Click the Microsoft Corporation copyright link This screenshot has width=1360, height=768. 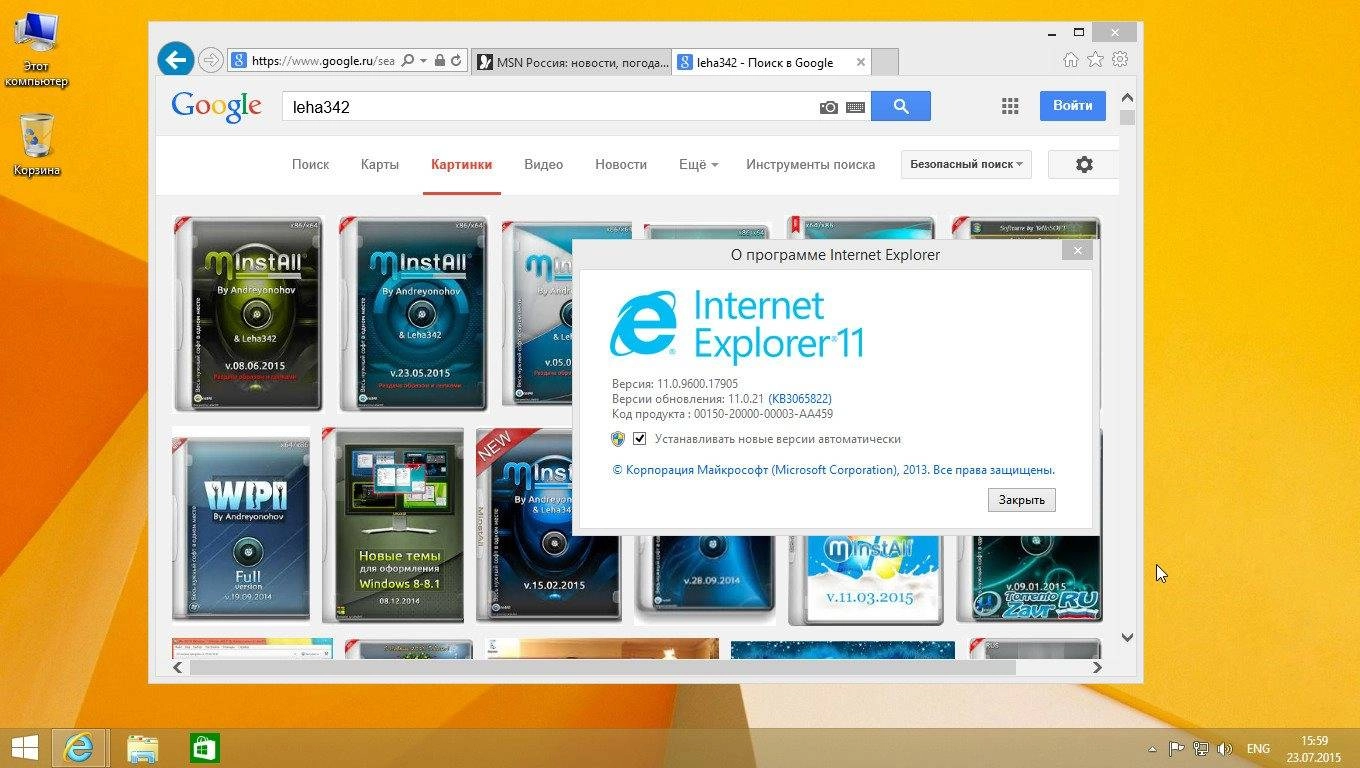pos(833,470)
